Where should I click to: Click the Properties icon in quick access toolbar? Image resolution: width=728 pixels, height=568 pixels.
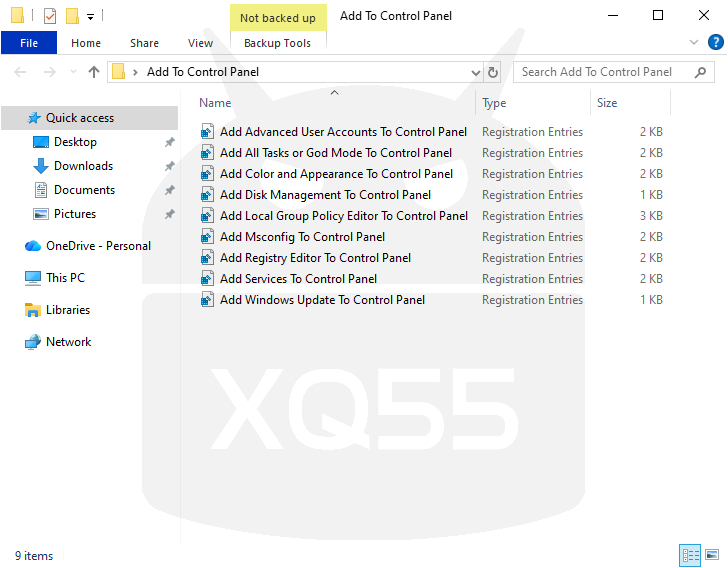50,16
